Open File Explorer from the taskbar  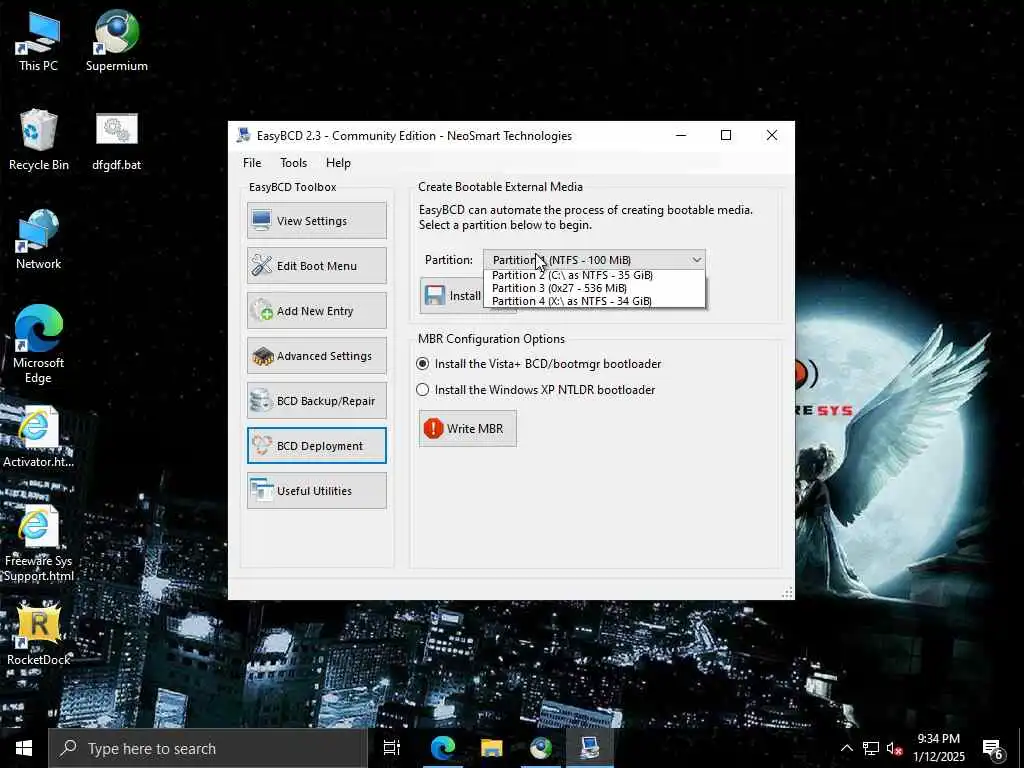[491, 748]
